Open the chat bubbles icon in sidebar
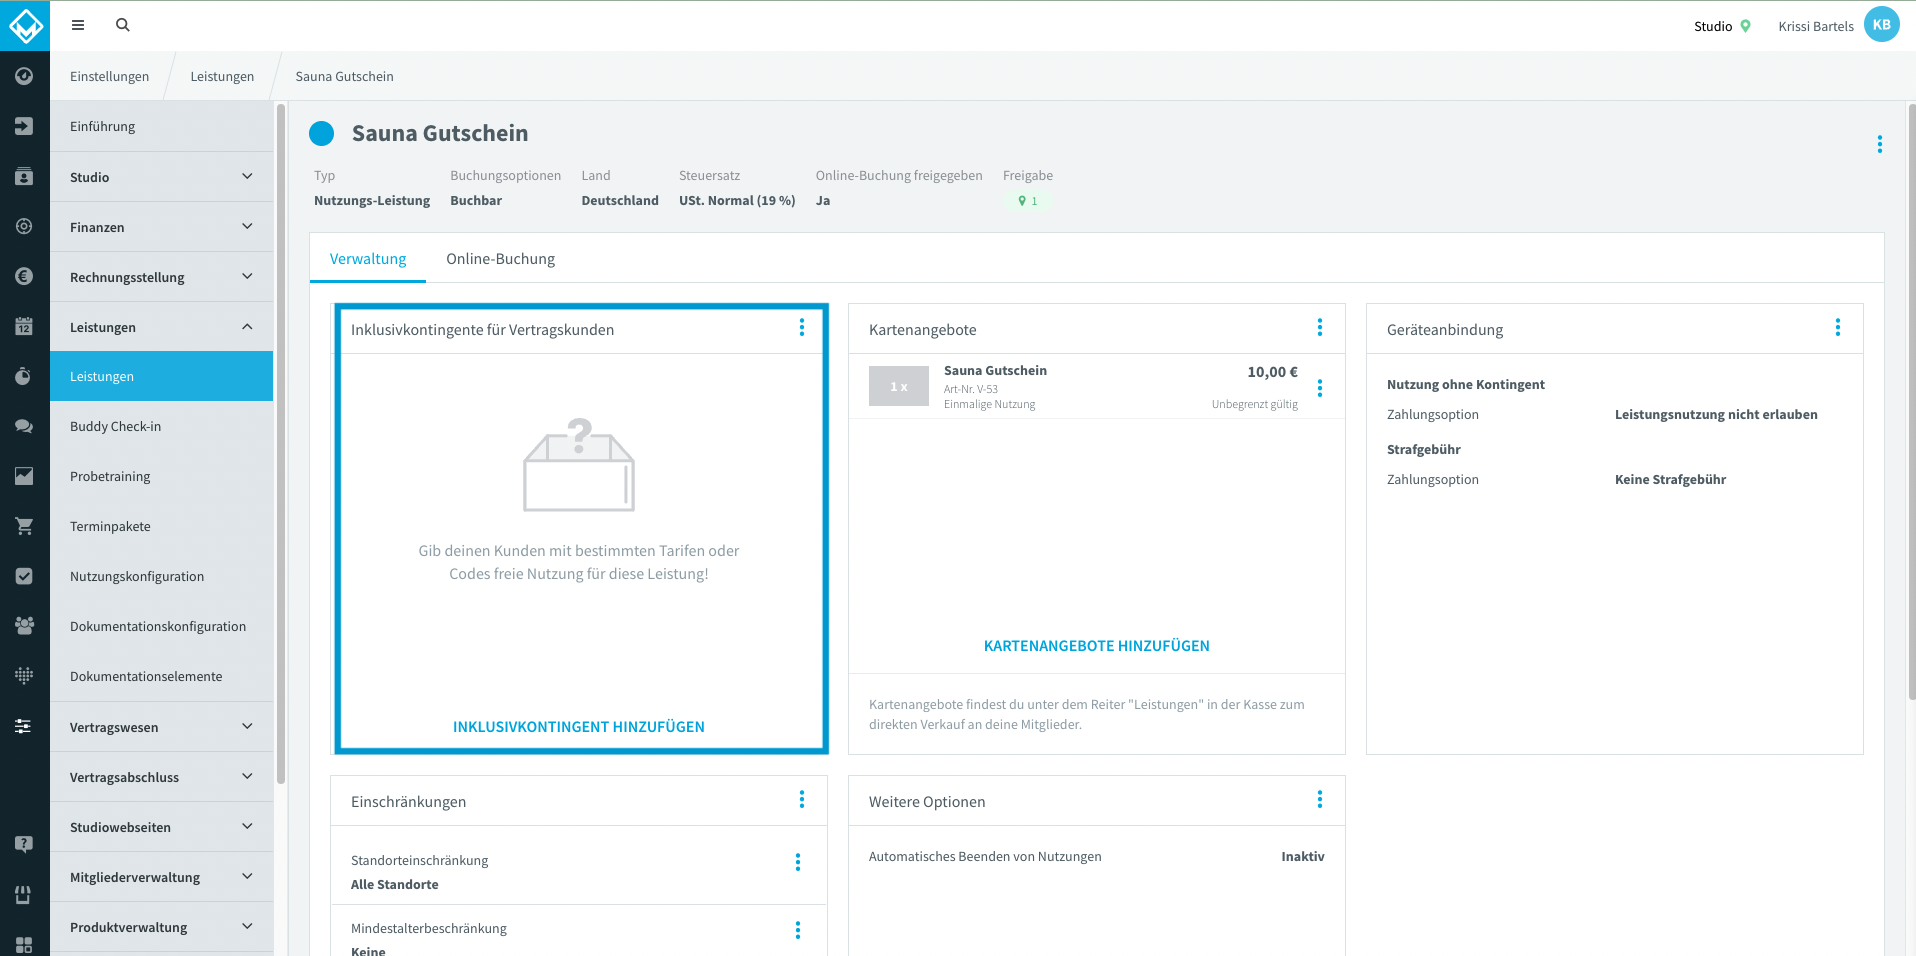Image resolution: width=1916 pixels, height=956 pixels. [24, 426]
